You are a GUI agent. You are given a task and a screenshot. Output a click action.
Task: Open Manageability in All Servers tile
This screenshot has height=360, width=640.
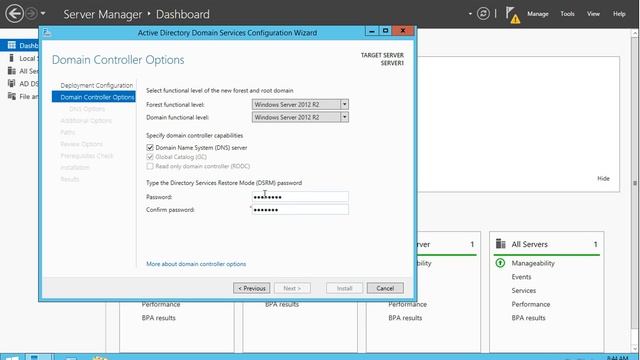point(533,263)
